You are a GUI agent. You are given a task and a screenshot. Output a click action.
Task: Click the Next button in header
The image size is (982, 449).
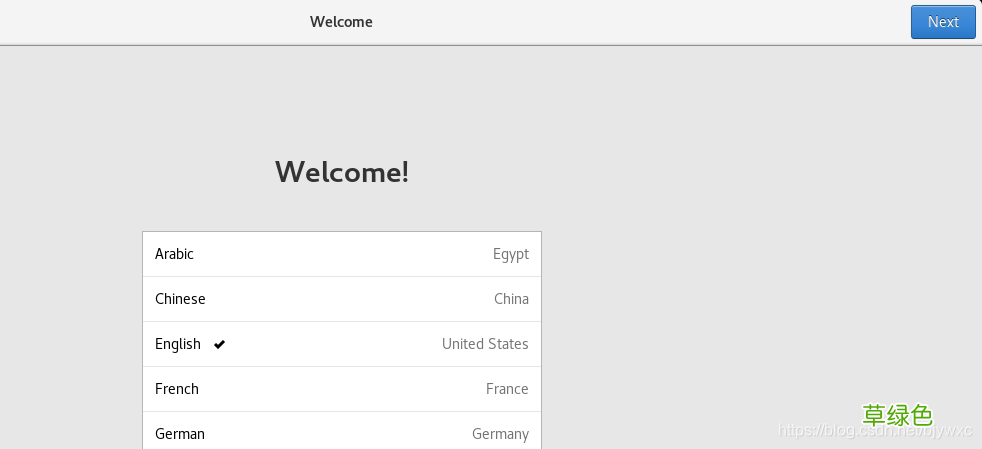pyautogui.click(x=943, y=22)
